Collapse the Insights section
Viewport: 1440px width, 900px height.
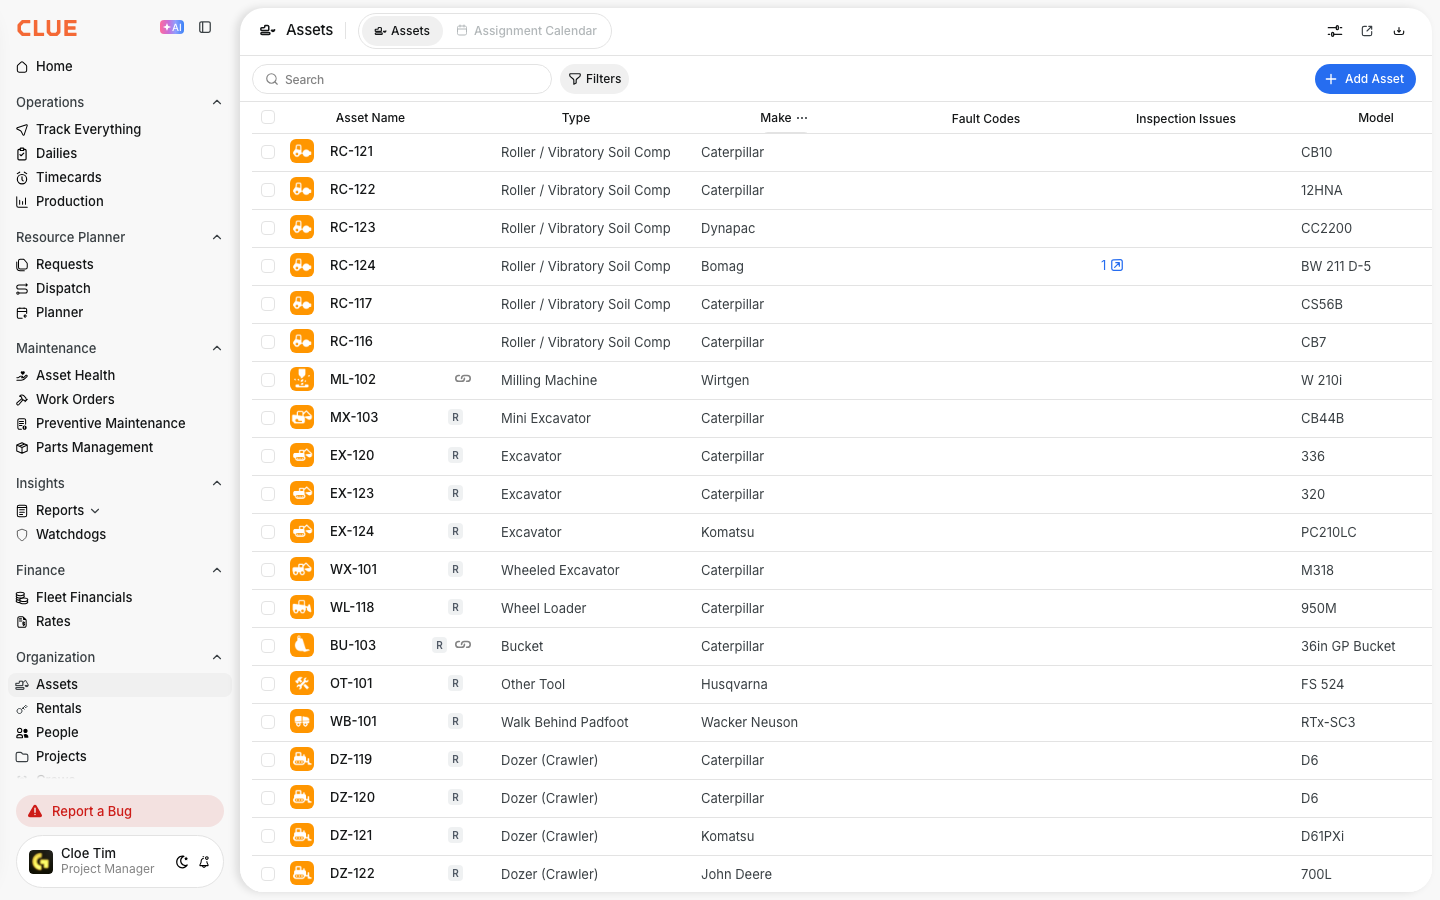(x=217, y=483)
